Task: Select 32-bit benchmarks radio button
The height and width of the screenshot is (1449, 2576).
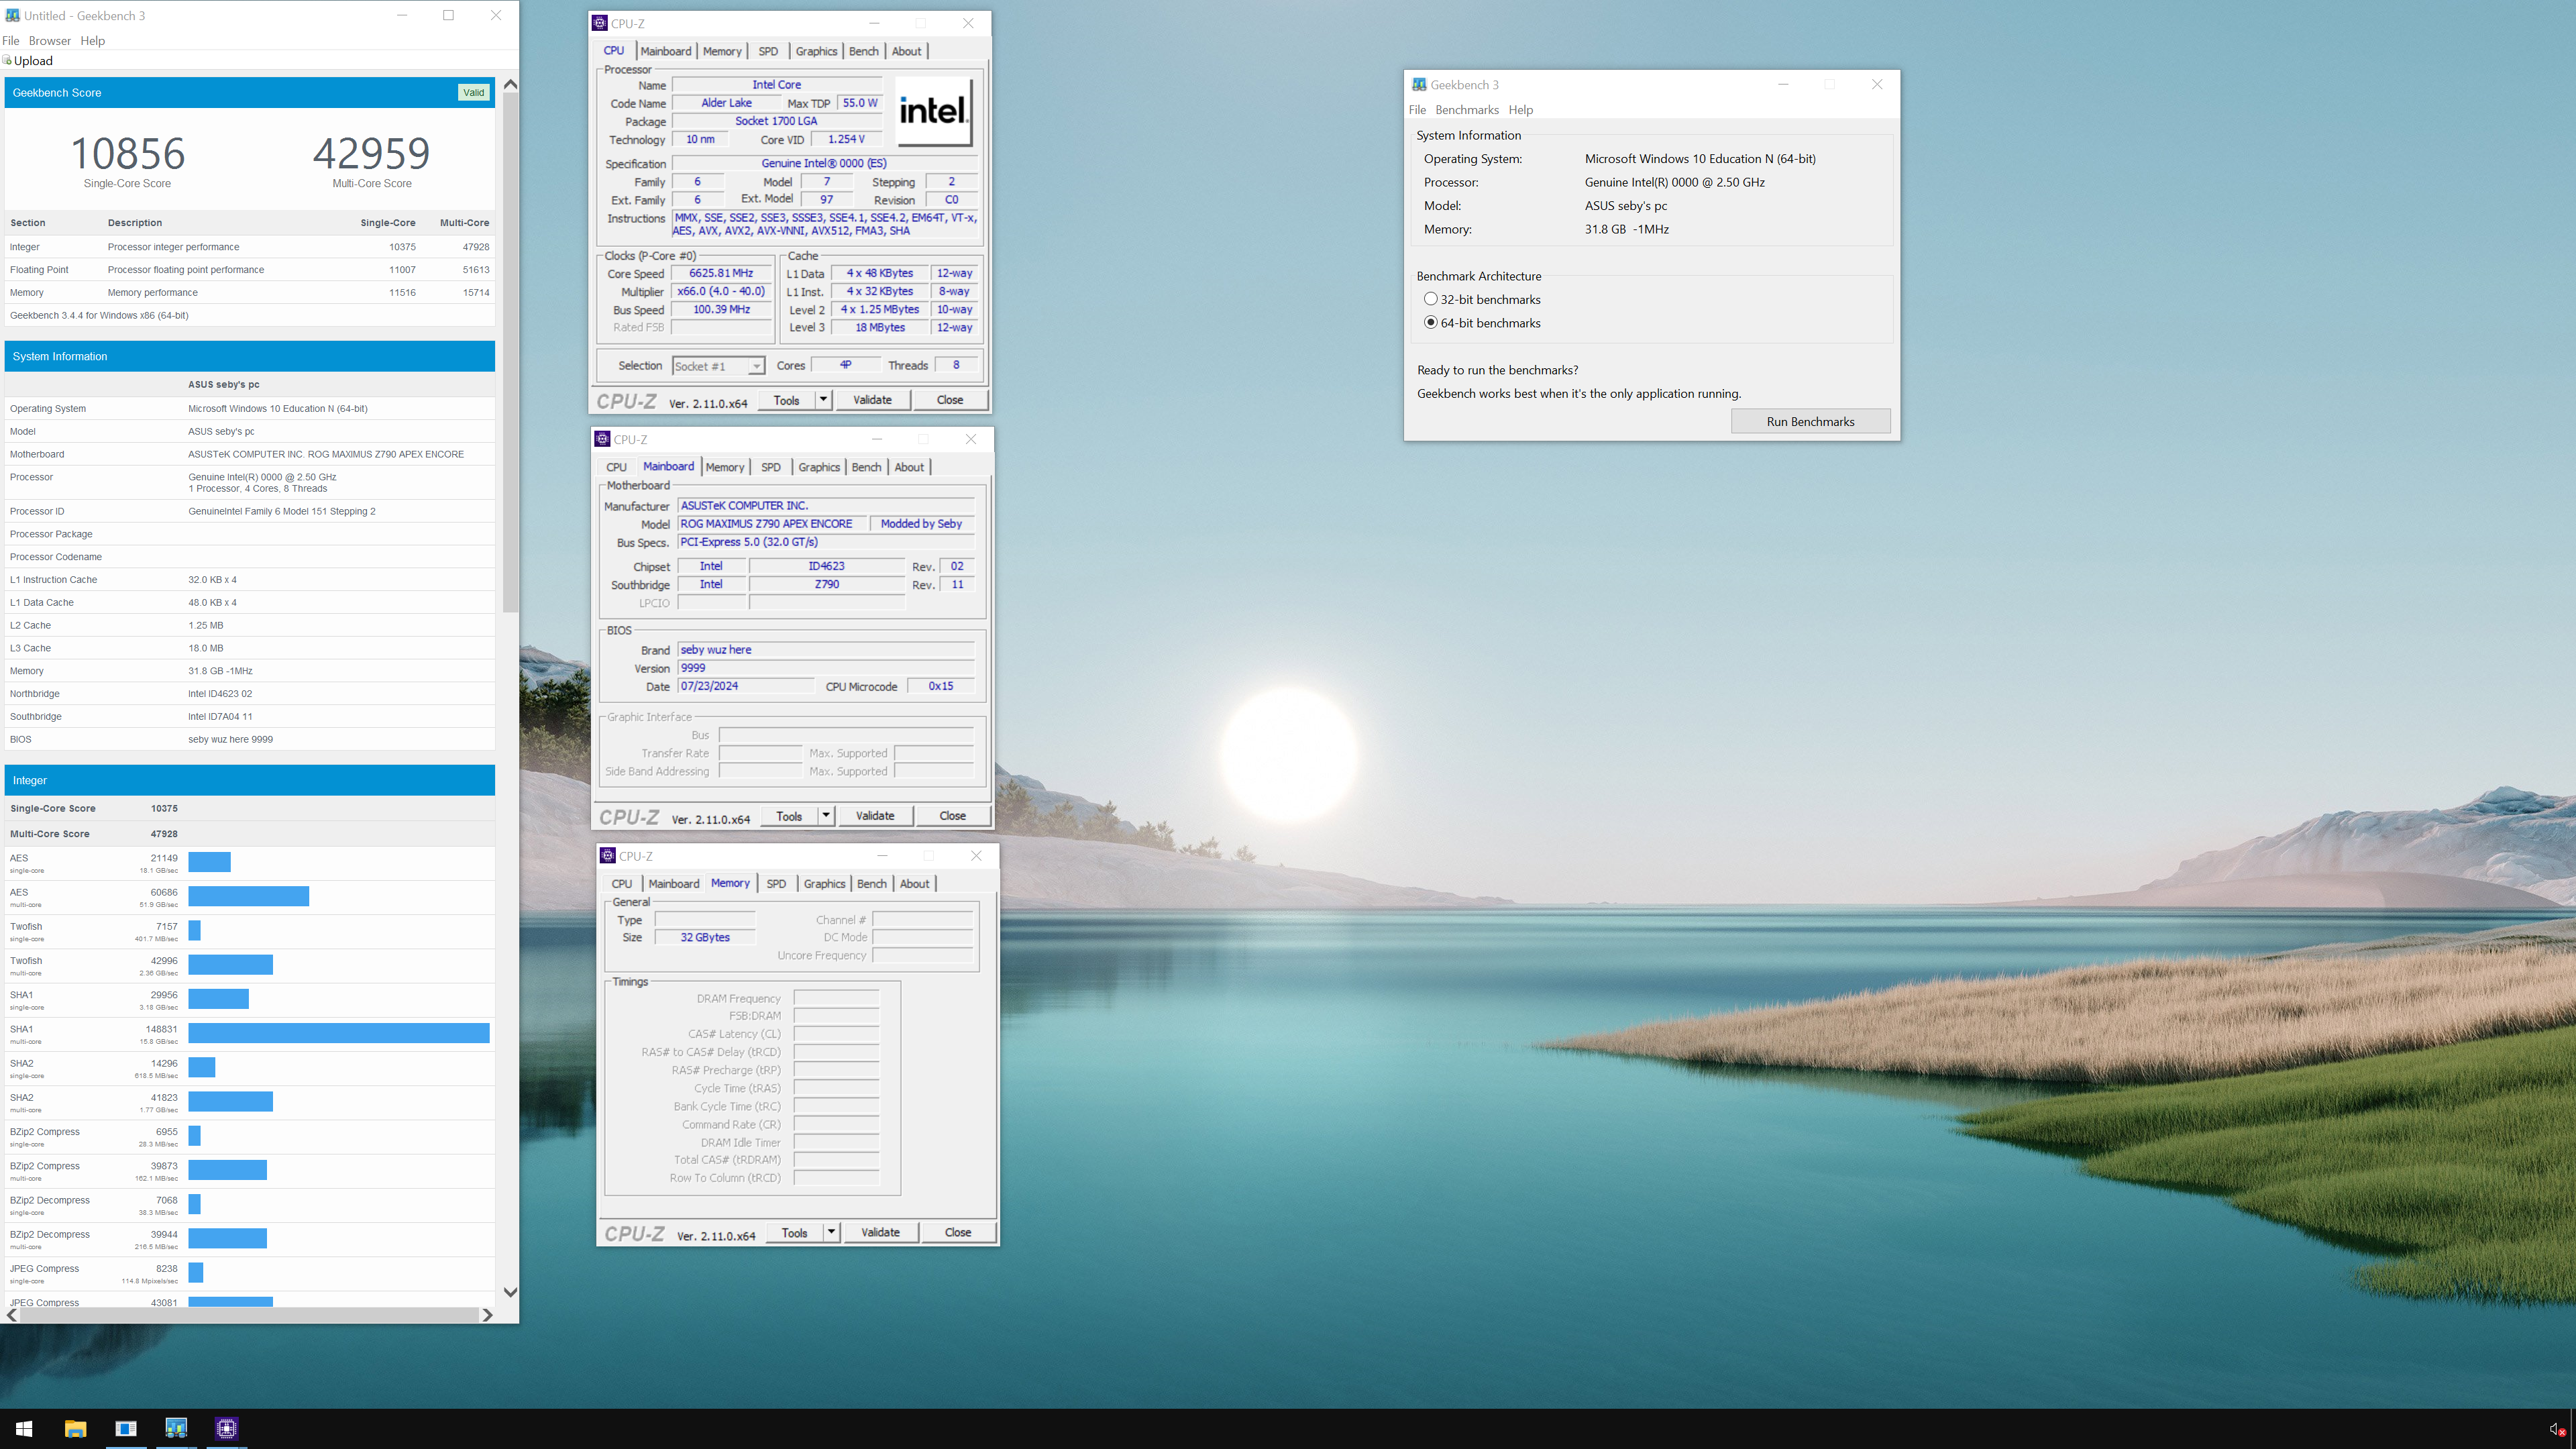Action: click(x=1430, y=299)
